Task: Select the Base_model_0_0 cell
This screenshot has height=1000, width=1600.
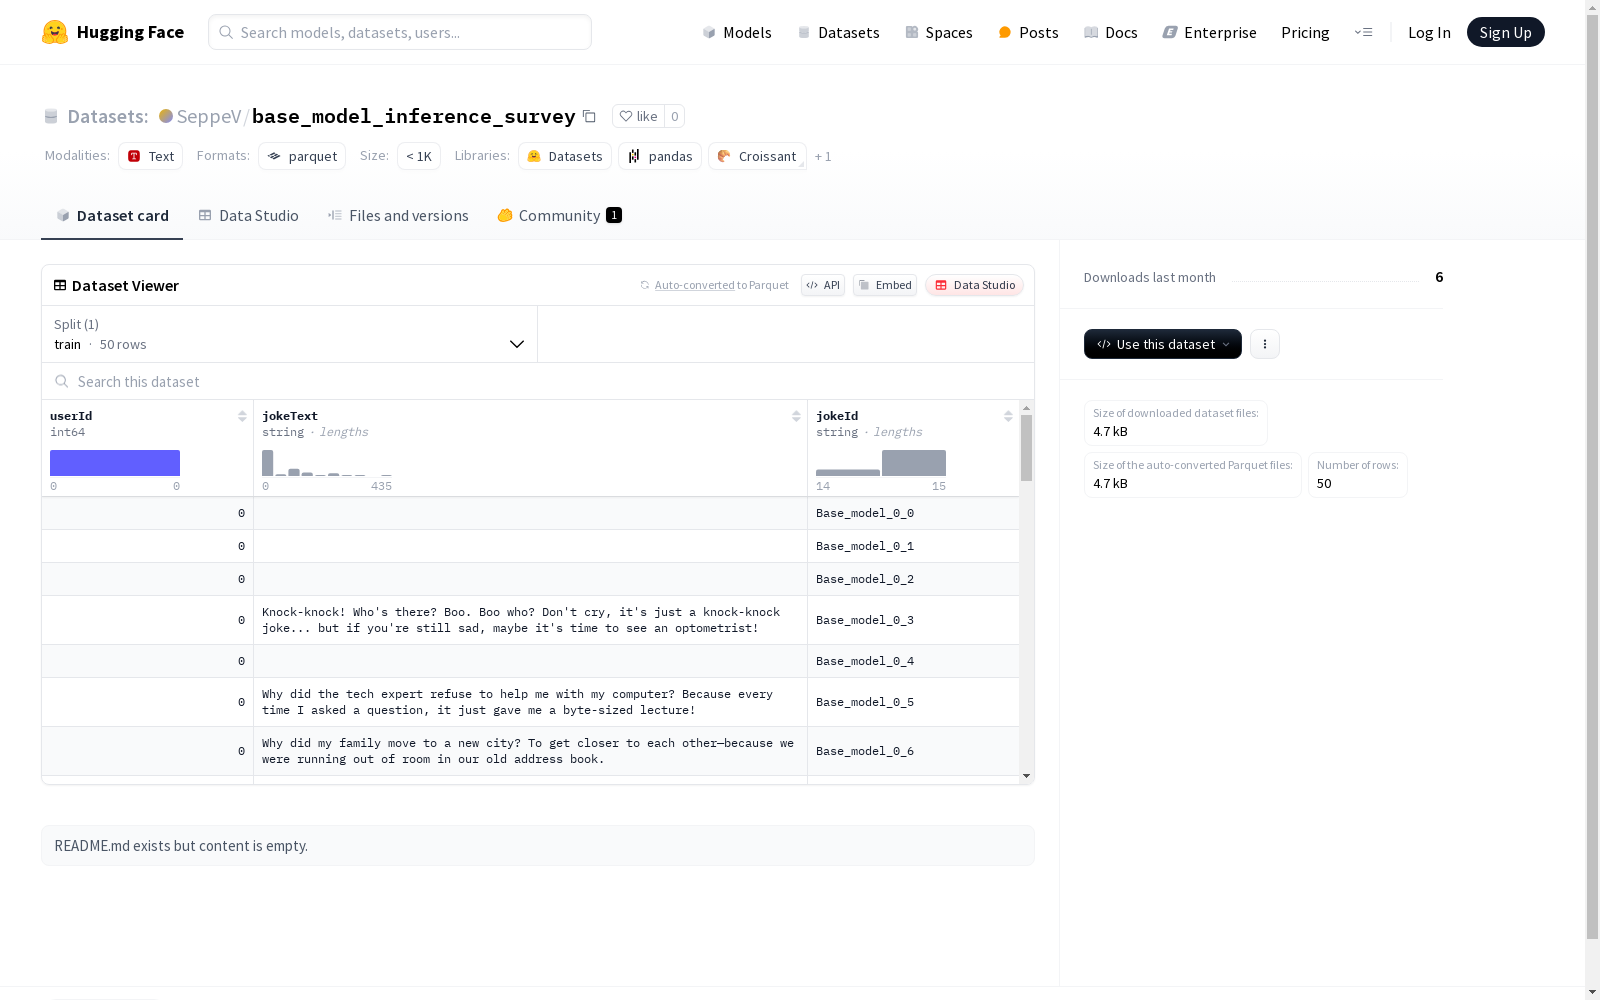Action: 913,513
